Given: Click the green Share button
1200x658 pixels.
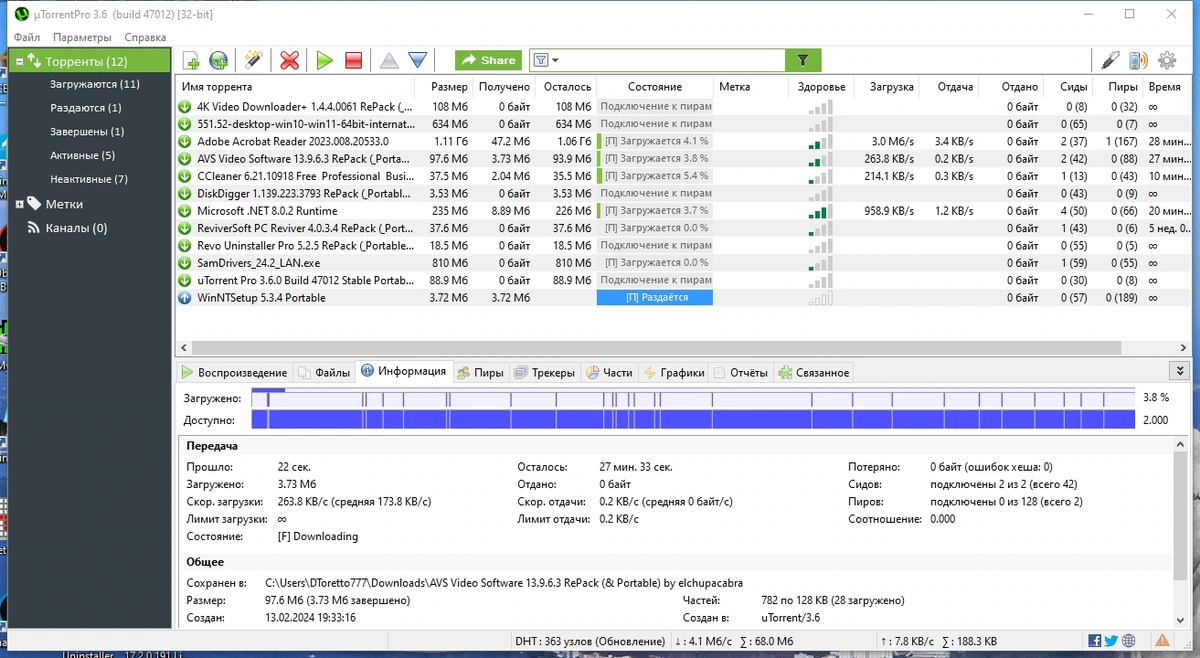Looking at the screenshot, I should 488,61.
